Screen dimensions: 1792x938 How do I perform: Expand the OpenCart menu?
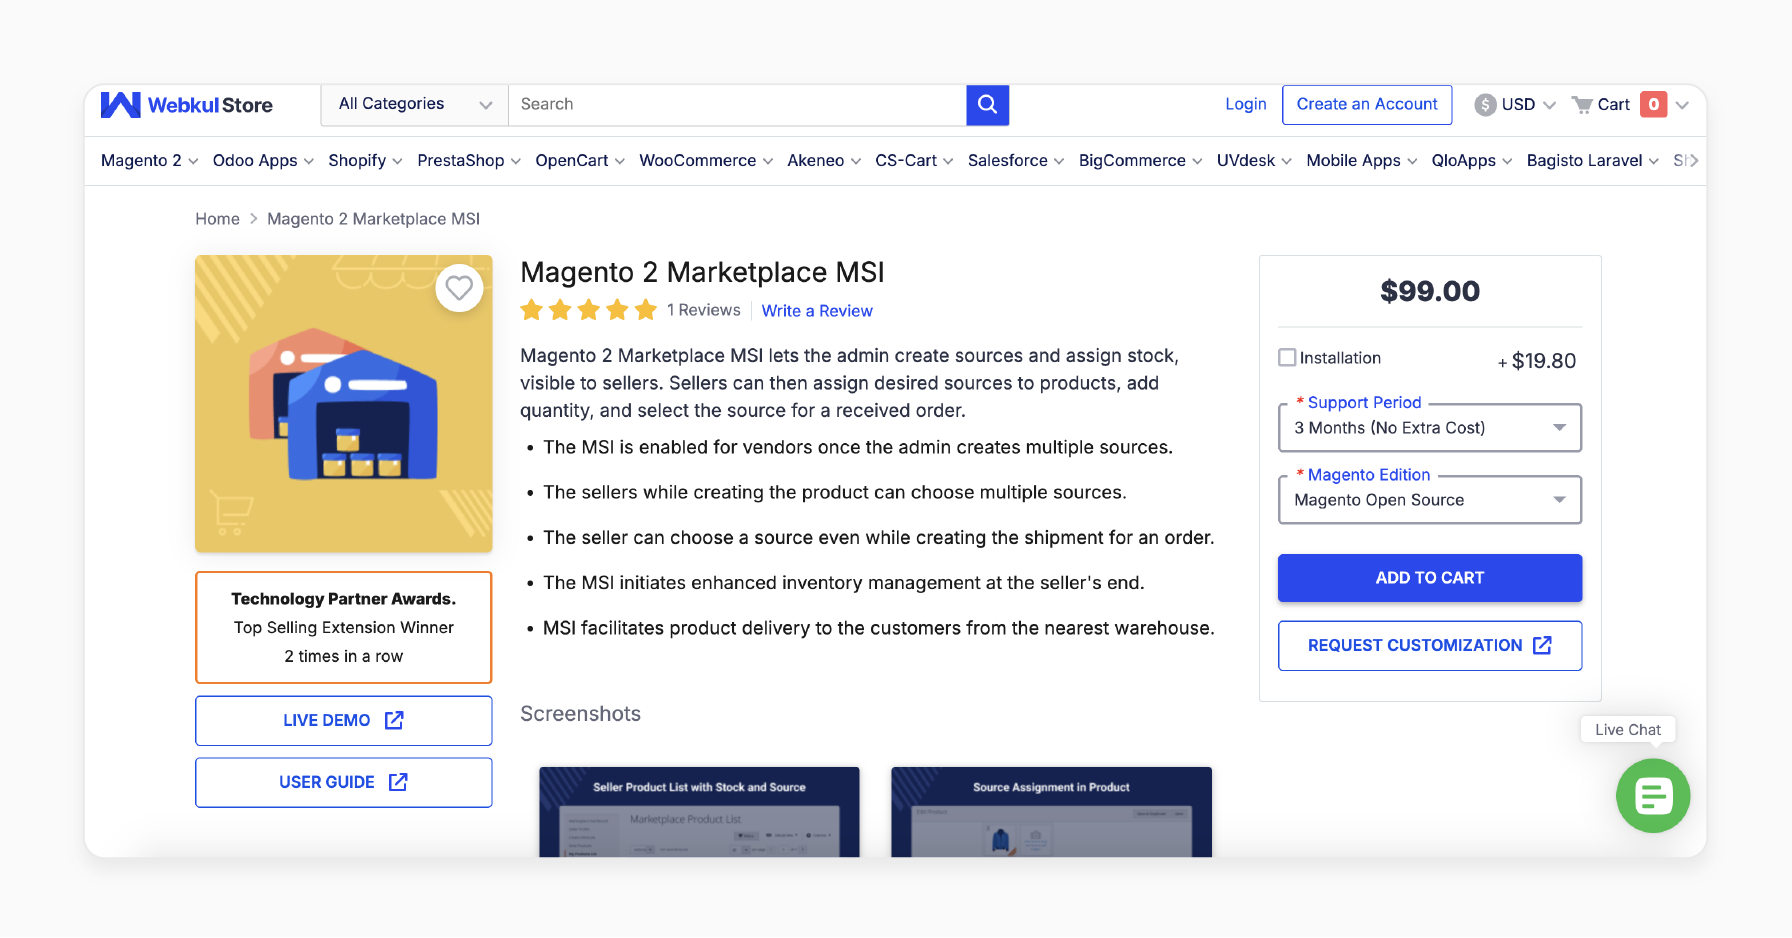(x=580, y=161)
